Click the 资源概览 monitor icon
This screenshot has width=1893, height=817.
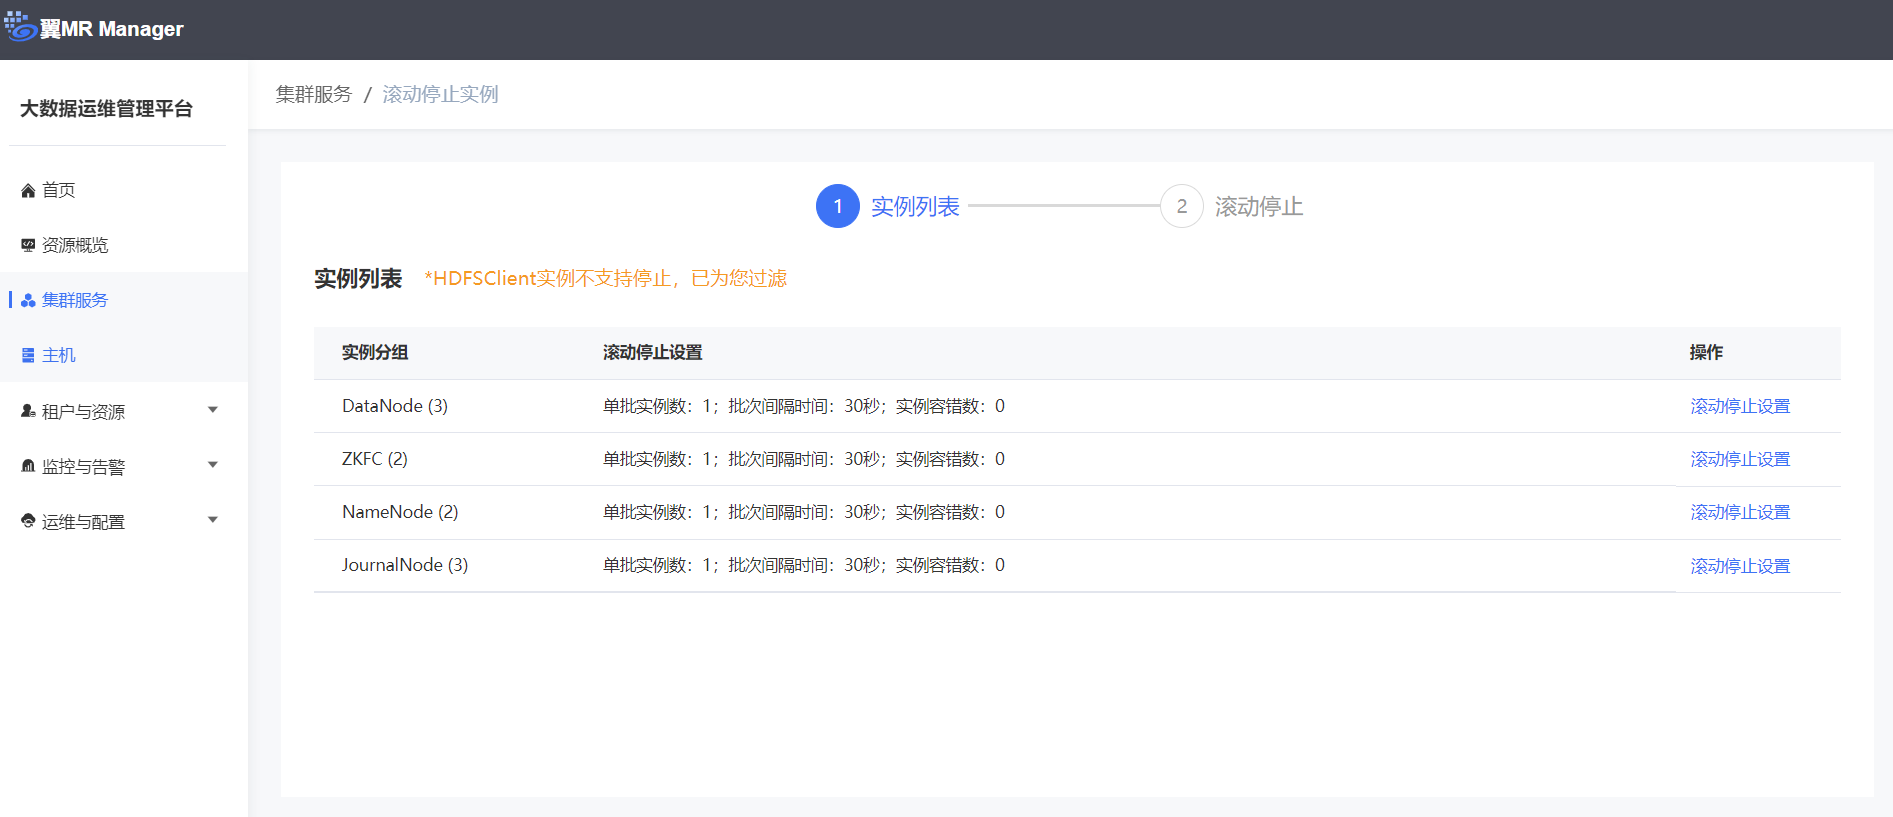[x=28, y=245]
